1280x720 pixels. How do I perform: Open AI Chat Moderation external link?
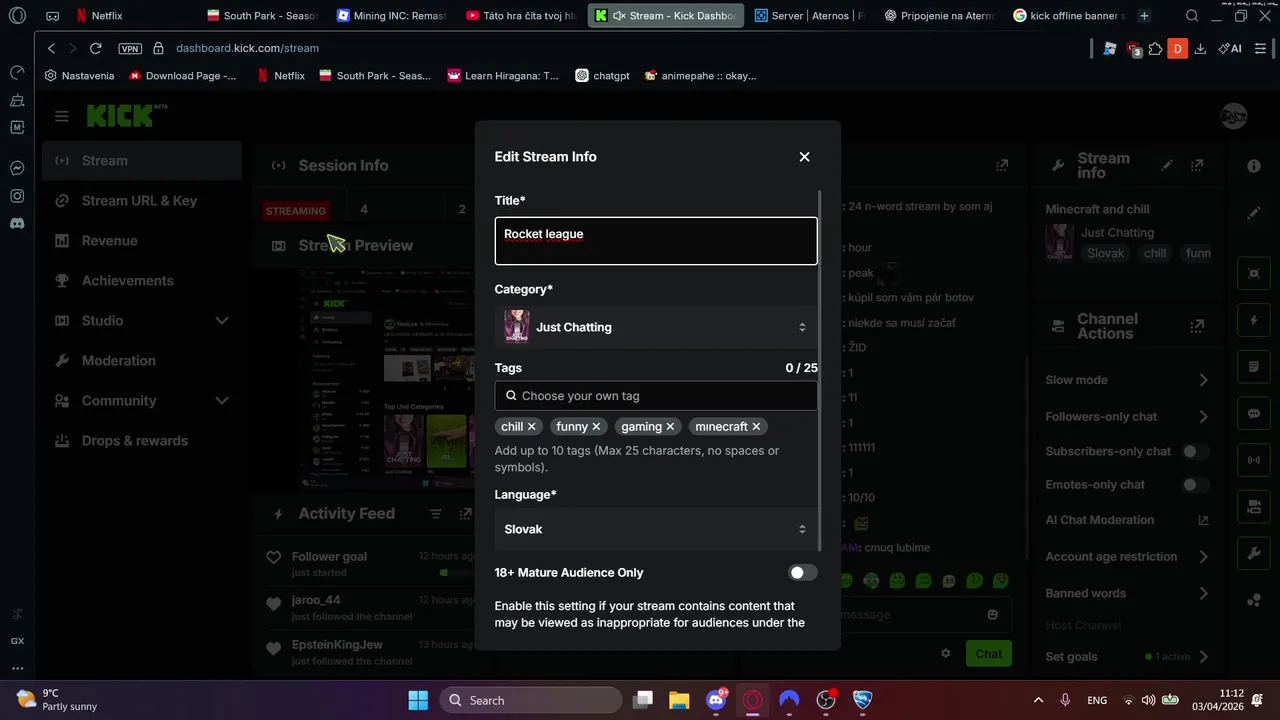tap(1203, 521)
